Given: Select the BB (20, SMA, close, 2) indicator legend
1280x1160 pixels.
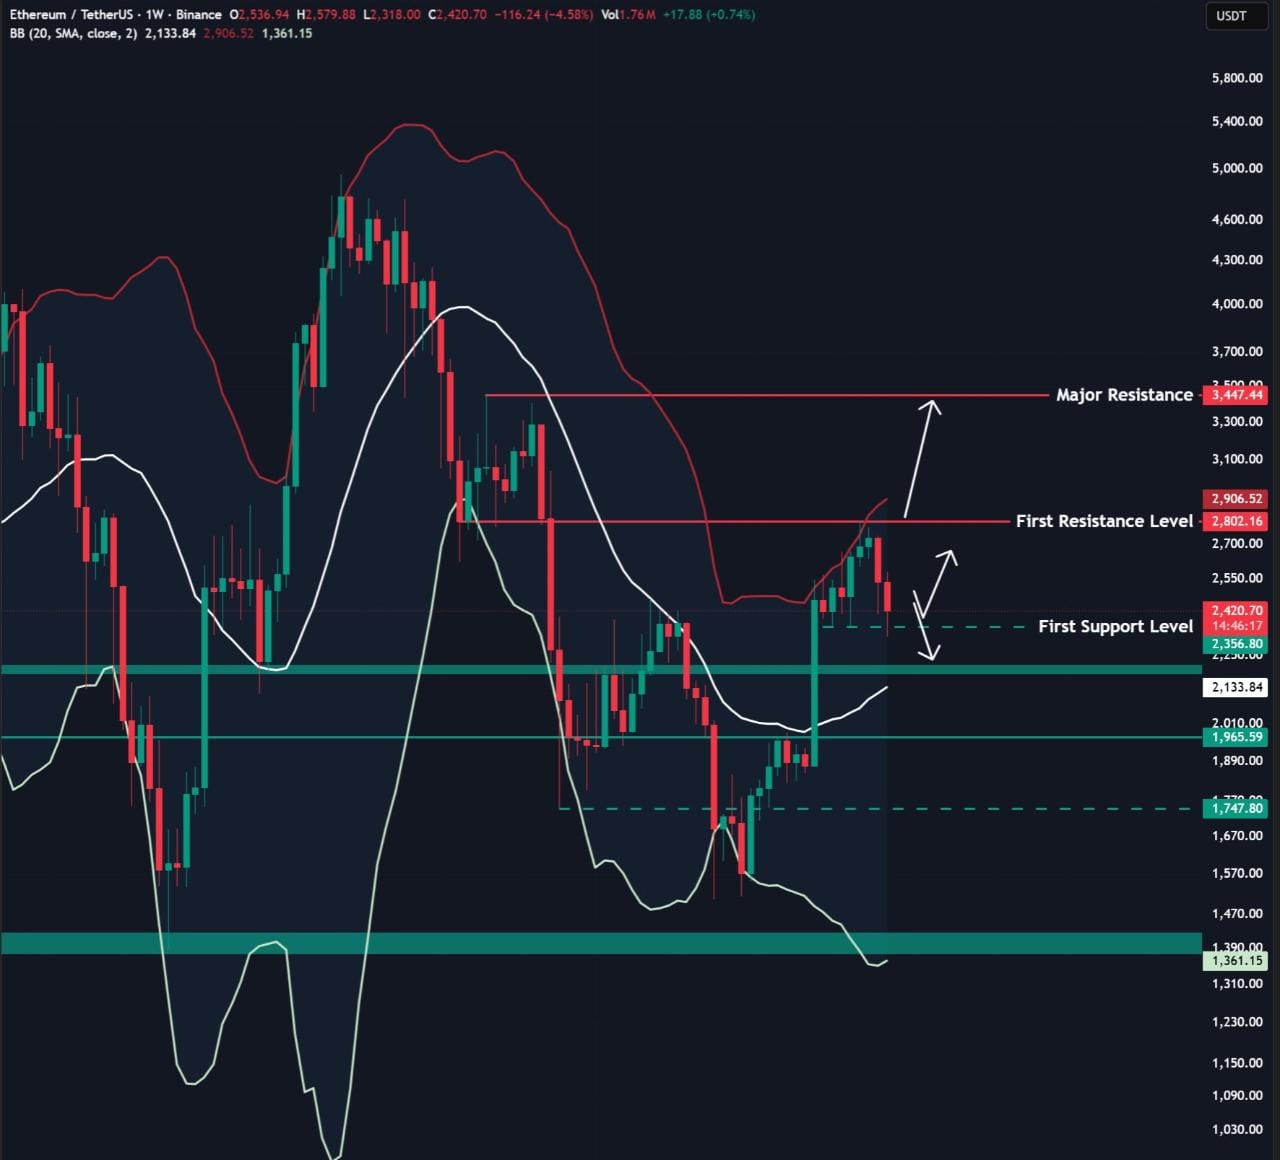Looking at the screenshot, I should [x=73, y=33].
